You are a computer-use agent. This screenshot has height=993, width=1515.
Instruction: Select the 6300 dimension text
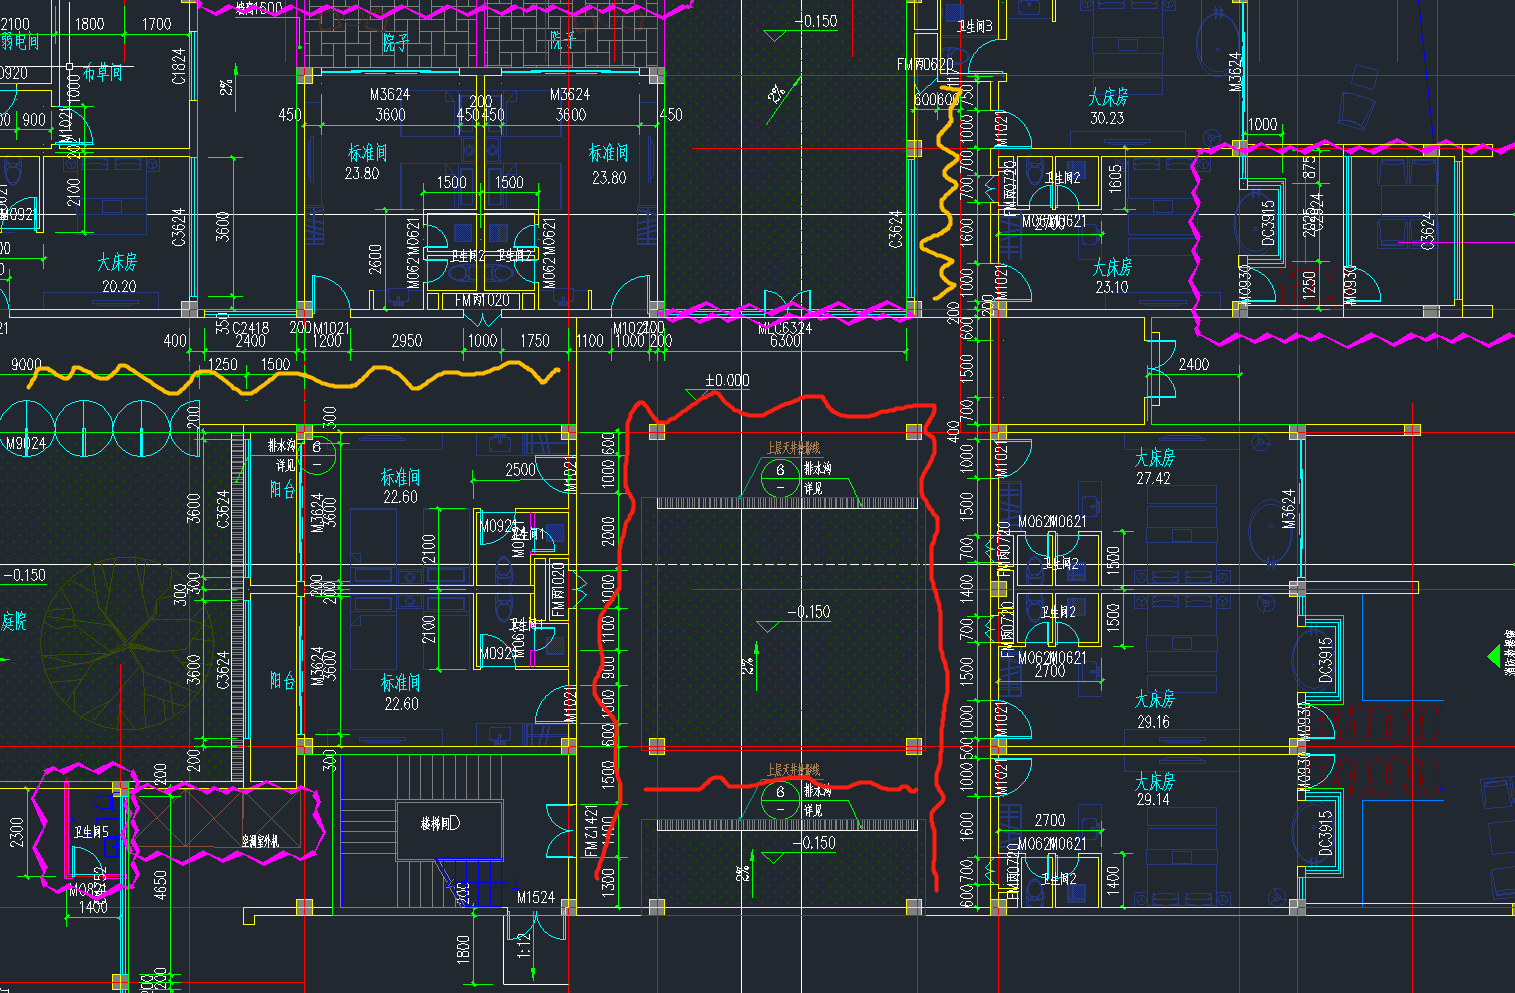pos(785,341)
